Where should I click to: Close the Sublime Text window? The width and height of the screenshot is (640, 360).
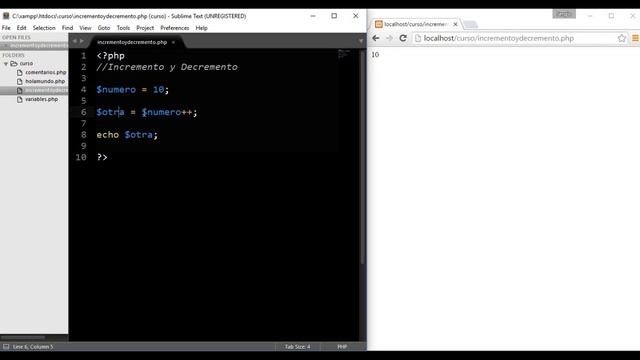coord(356,16)
